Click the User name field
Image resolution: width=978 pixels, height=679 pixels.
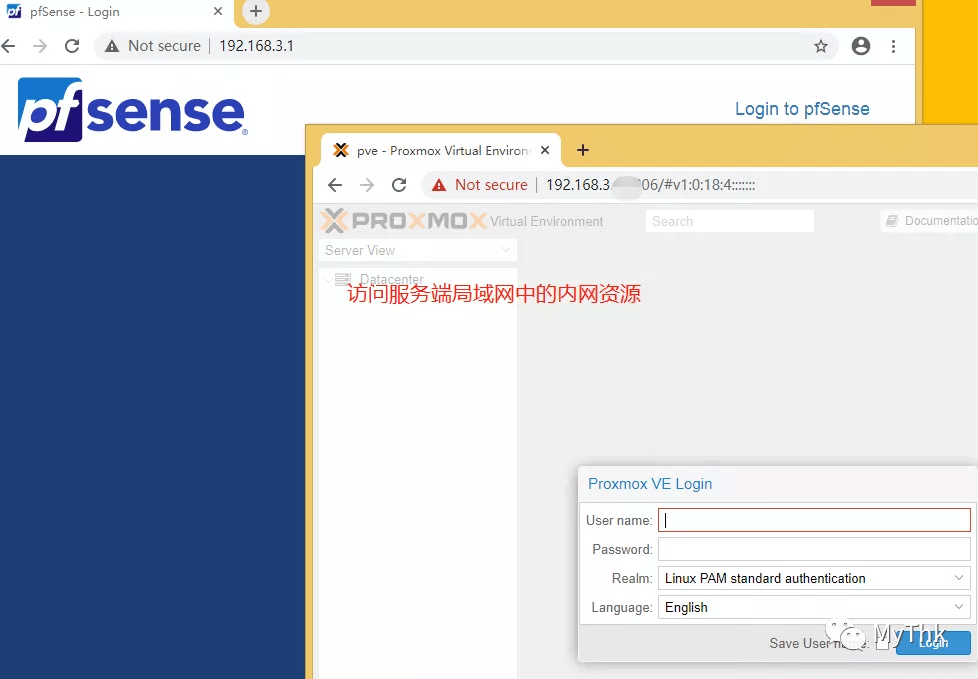click(x=814, y=520)
